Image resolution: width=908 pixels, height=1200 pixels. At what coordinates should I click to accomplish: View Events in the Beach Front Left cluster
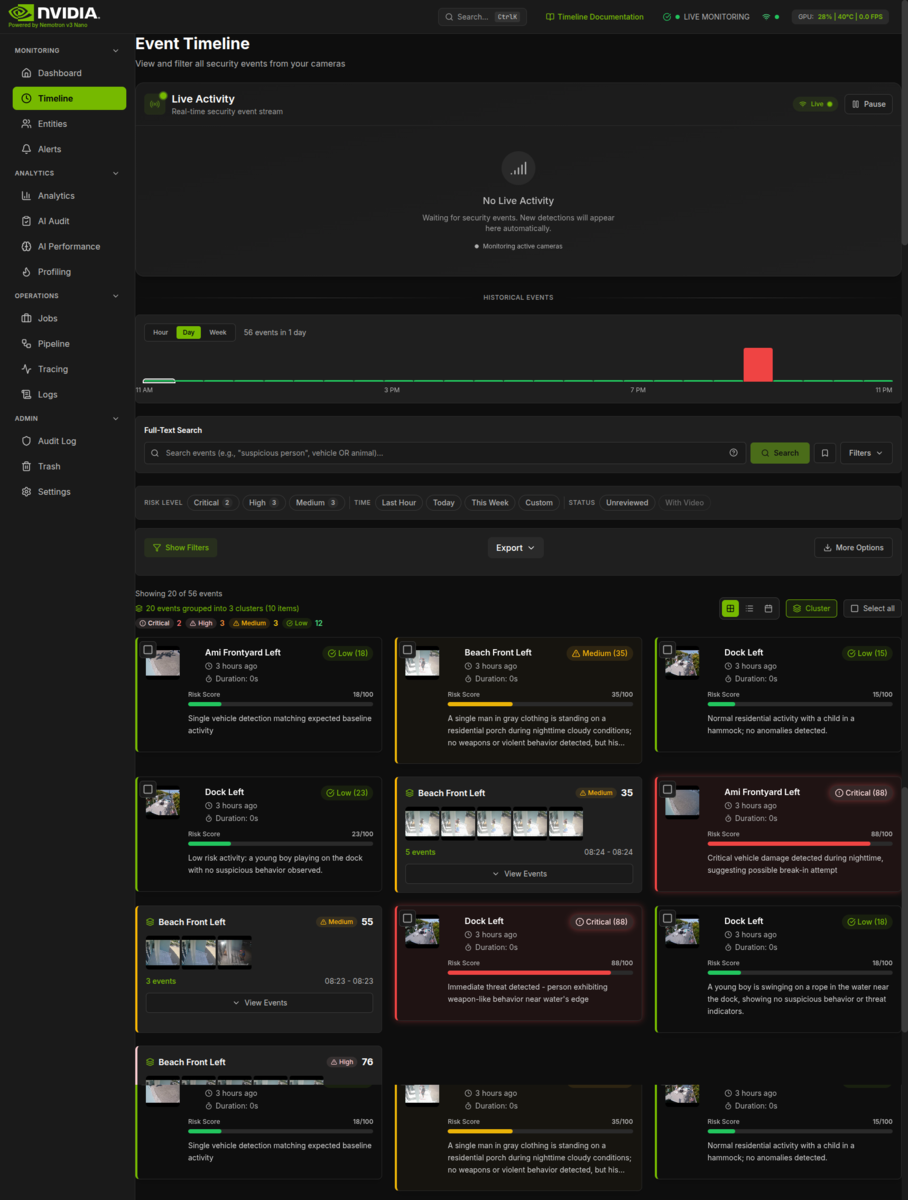[x=518, y=873]
